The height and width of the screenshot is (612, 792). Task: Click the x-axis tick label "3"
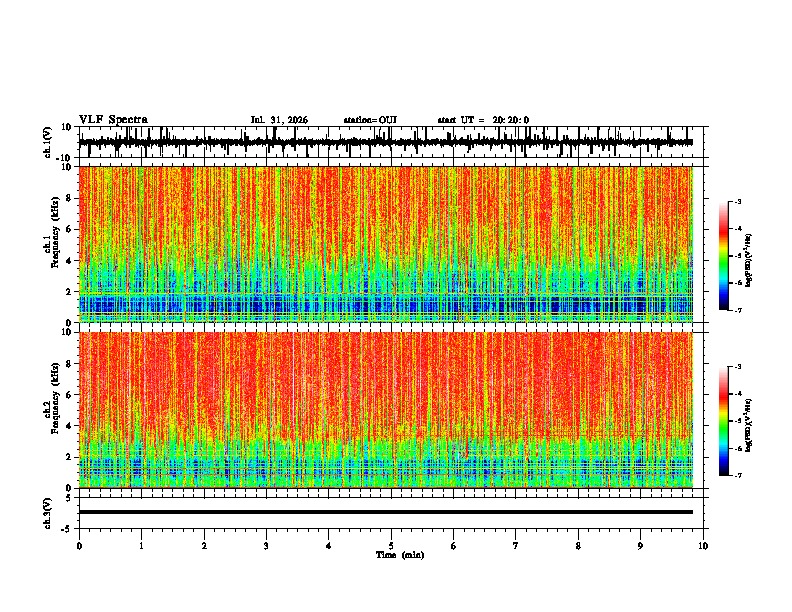pos(266,546)
